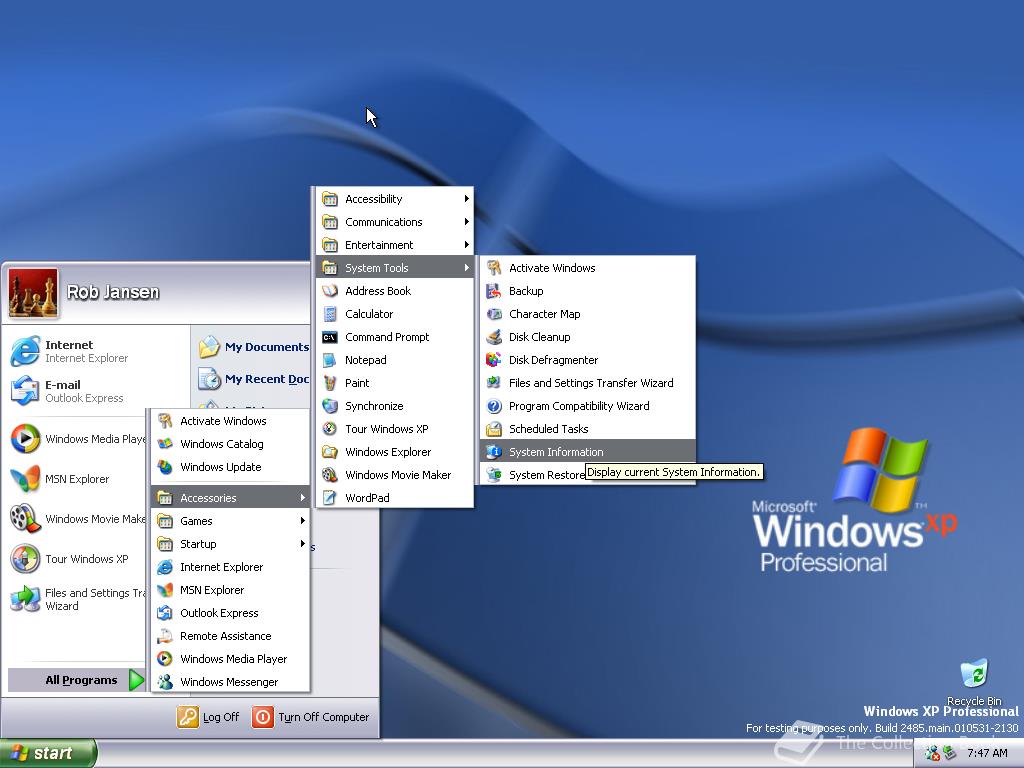Select Activate Windows in System Tools

click(x=588, y=268)
